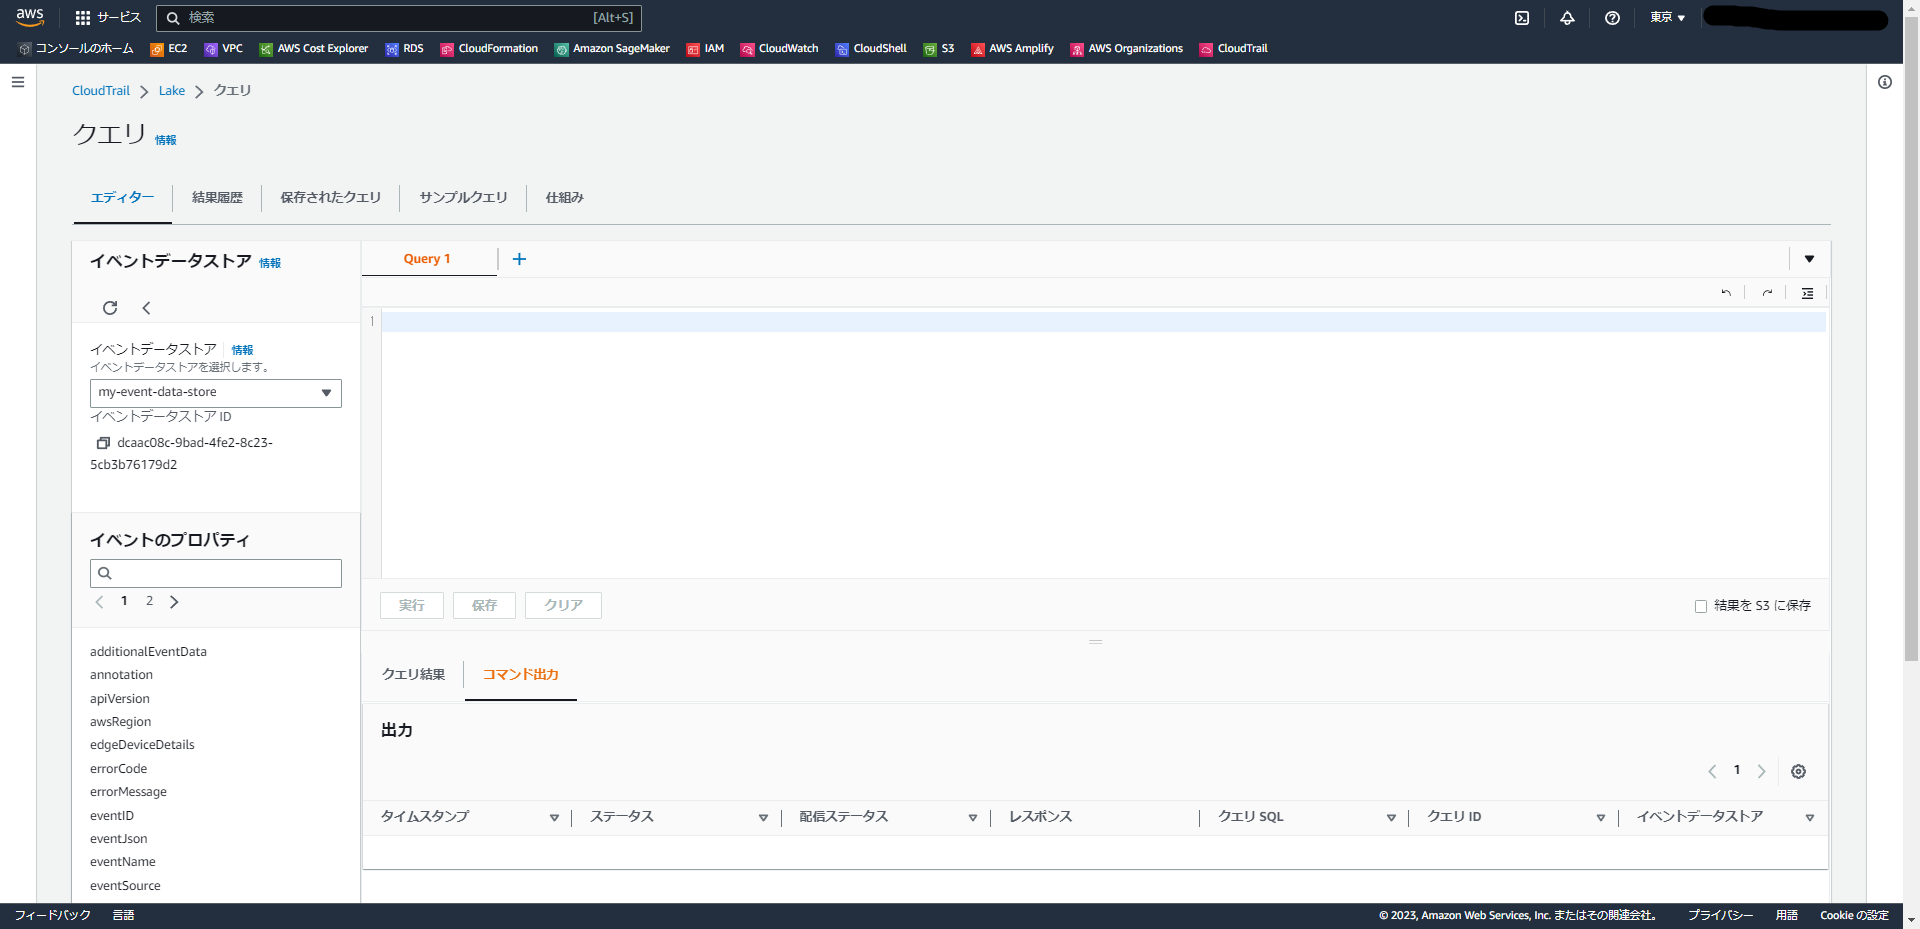The height and width of the screenshot is (929, 1920).
Task: Follow the CloudTrail breadcrumb link
Action: point(101,91)
